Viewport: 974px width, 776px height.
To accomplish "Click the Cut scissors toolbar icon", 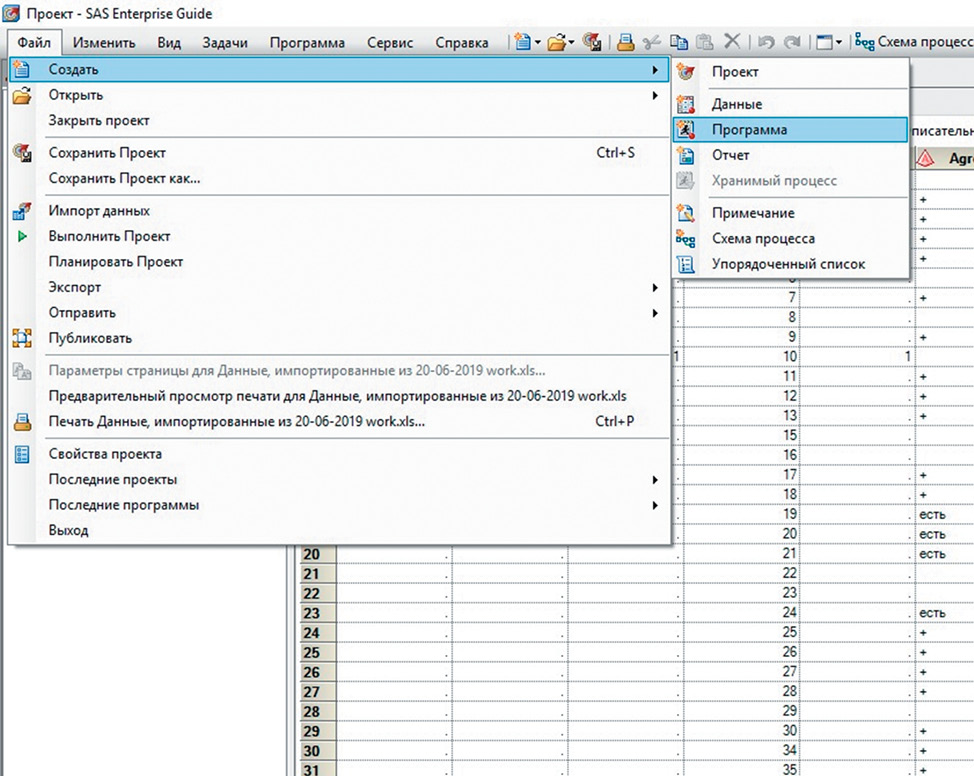I will point(652,42).
